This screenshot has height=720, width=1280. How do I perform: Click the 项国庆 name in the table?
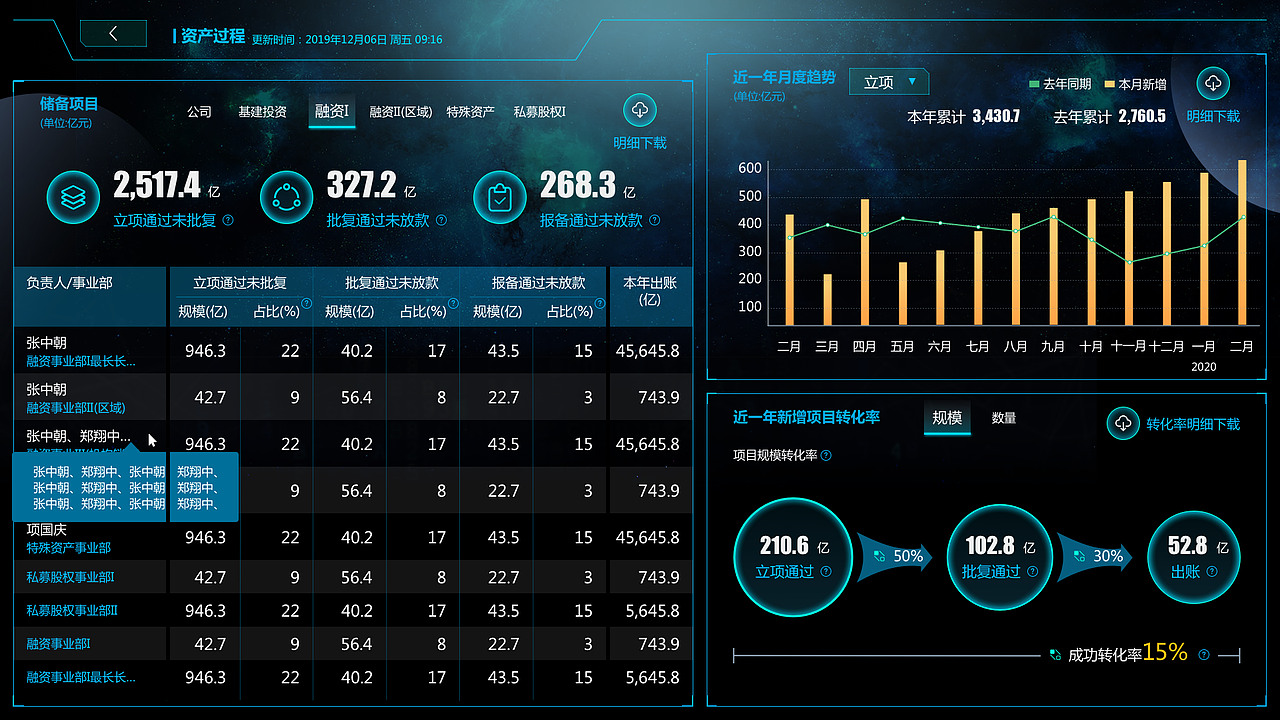coord(46,530)
